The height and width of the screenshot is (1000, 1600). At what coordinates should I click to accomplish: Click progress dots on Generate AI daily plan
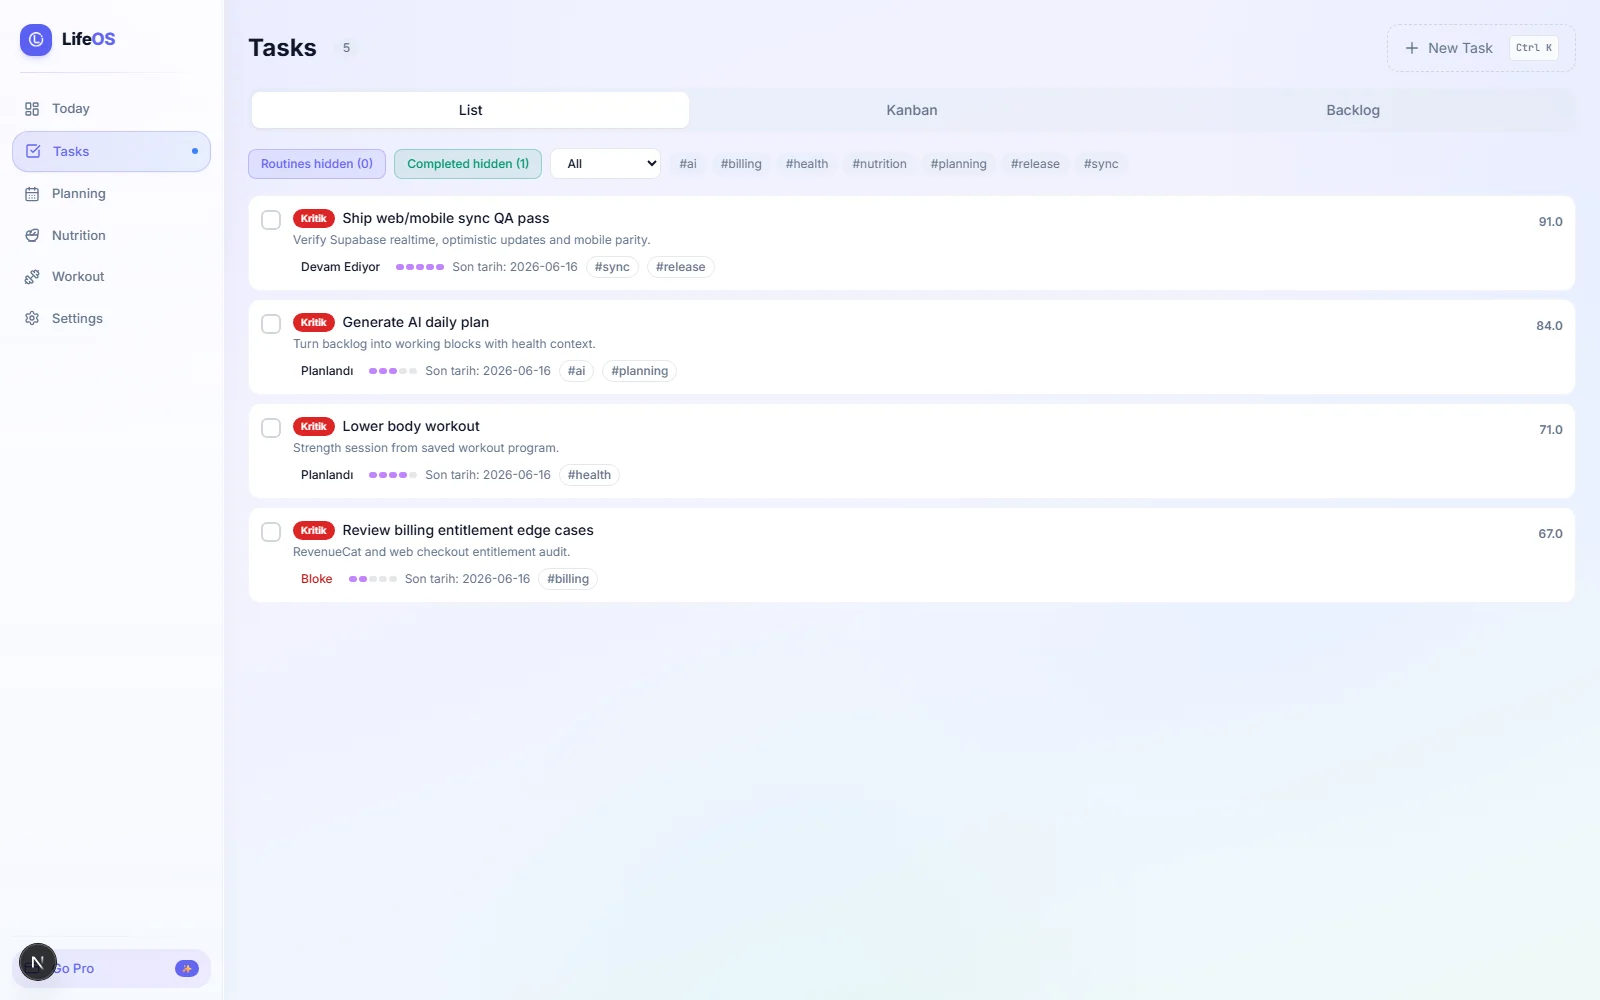coord(393,371)
